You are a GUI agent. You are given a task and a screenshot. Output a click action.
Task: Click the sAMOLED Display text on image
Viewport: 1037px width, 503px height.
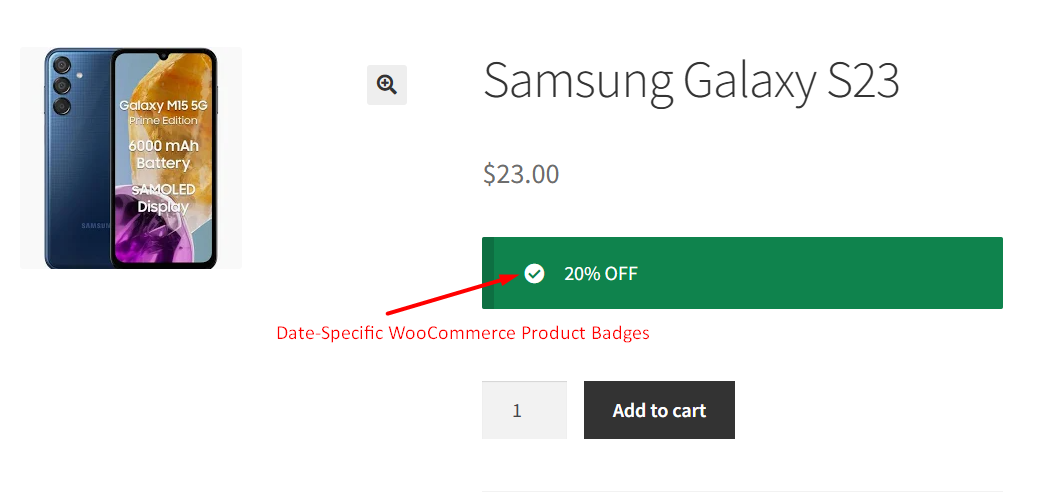click(163, 198)
